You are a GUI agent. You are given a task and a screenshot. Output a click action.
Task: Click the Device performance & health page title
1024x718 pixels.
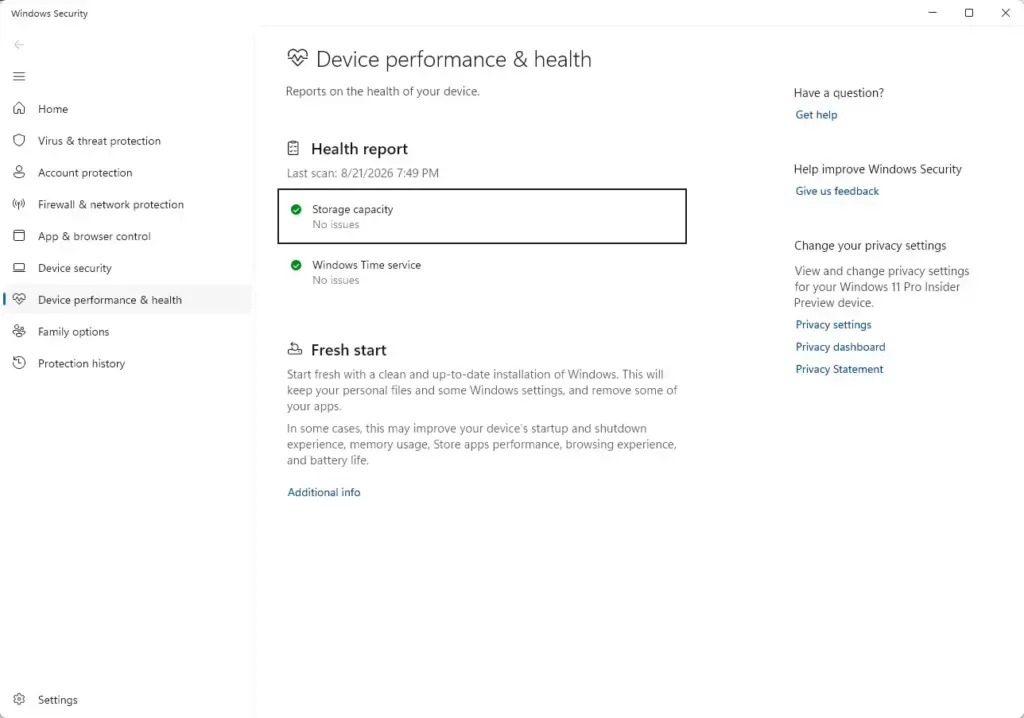point(453,59)
